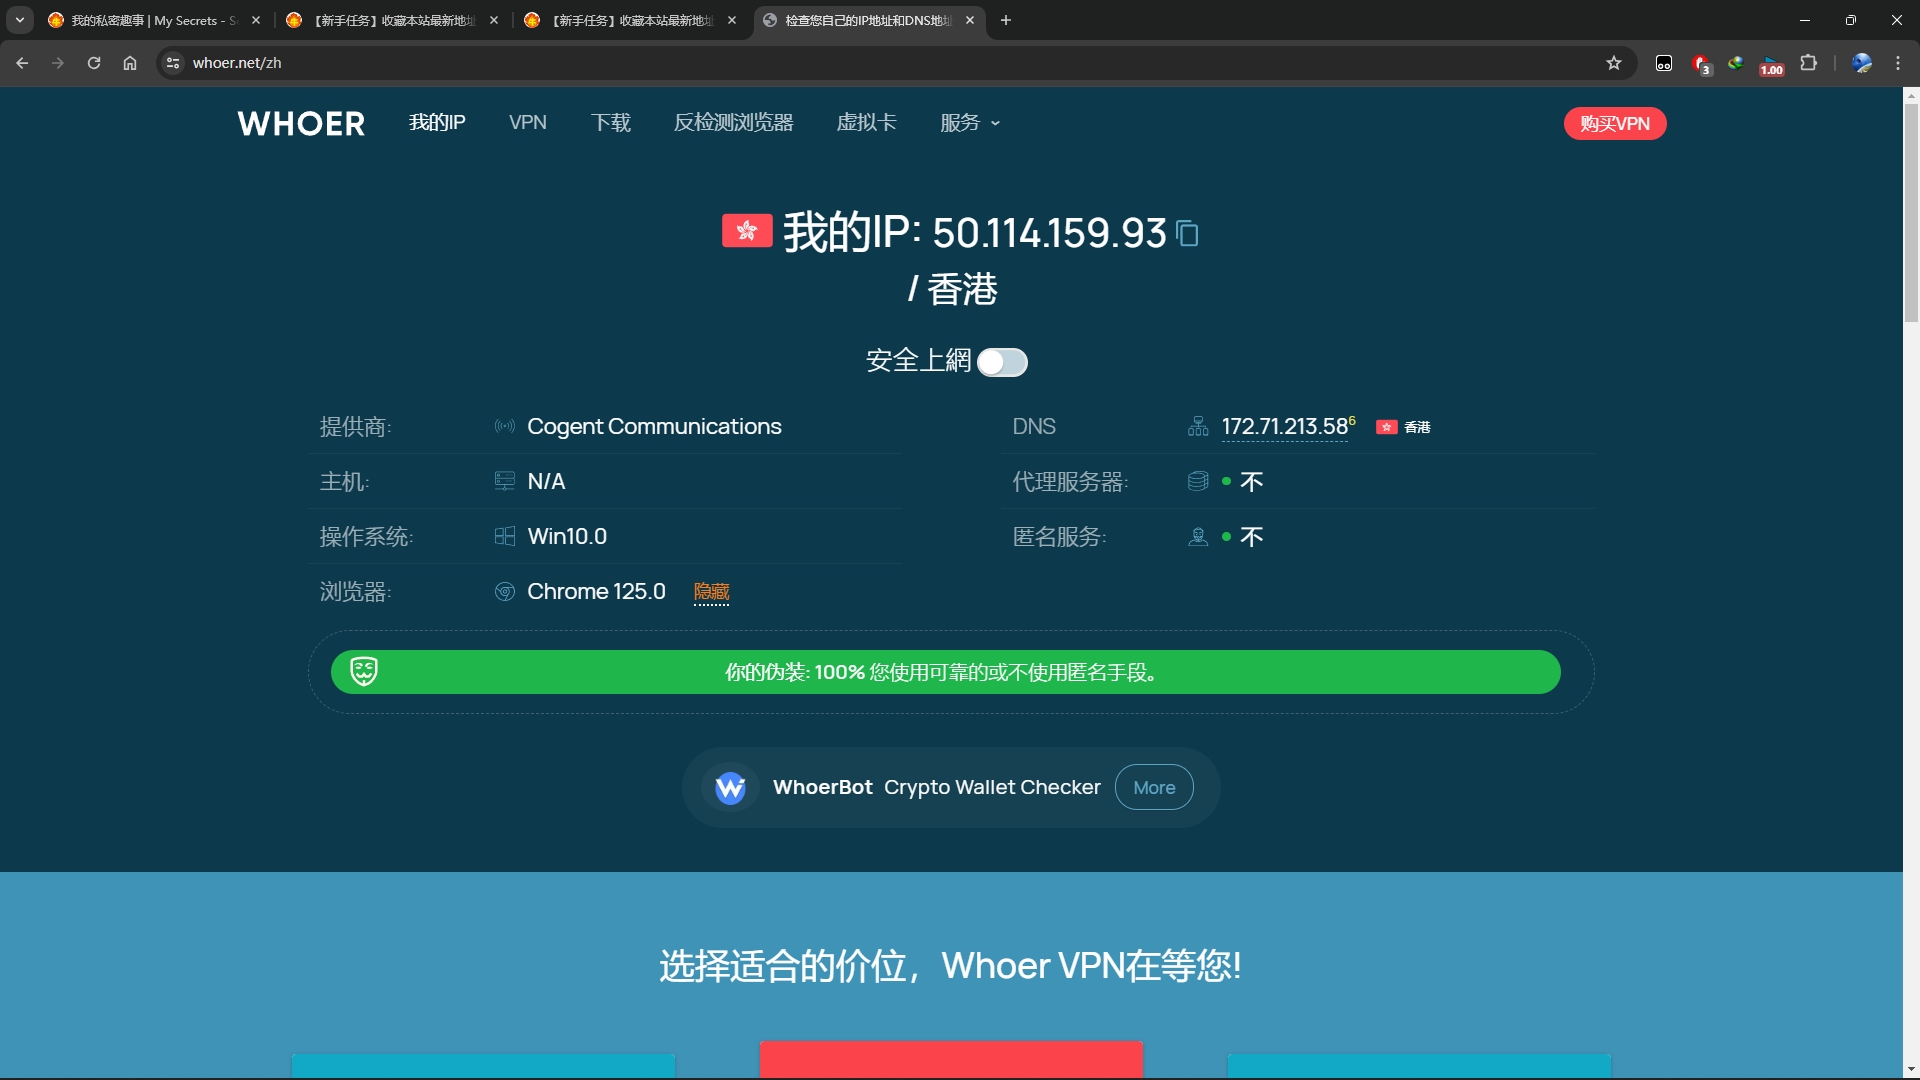
Task: Click the provider signal icon beside Cogent Communications
Action: [x=505, y=427]
